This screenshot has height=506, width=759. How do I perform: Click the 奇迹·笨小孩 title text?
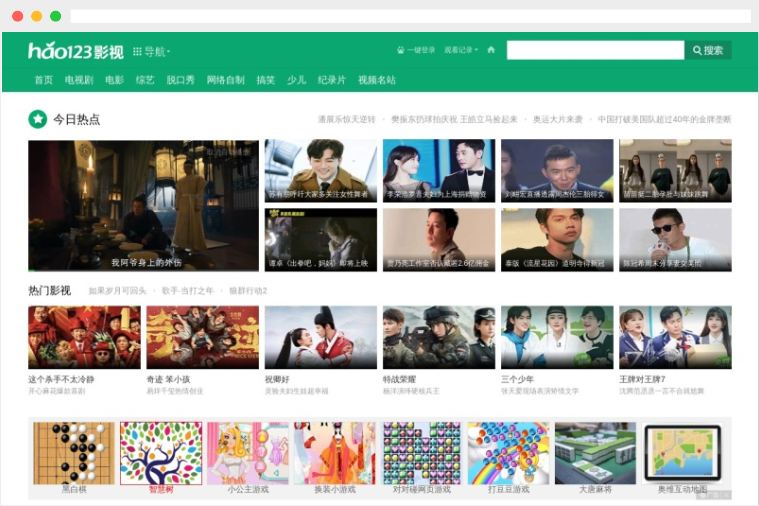168,379
